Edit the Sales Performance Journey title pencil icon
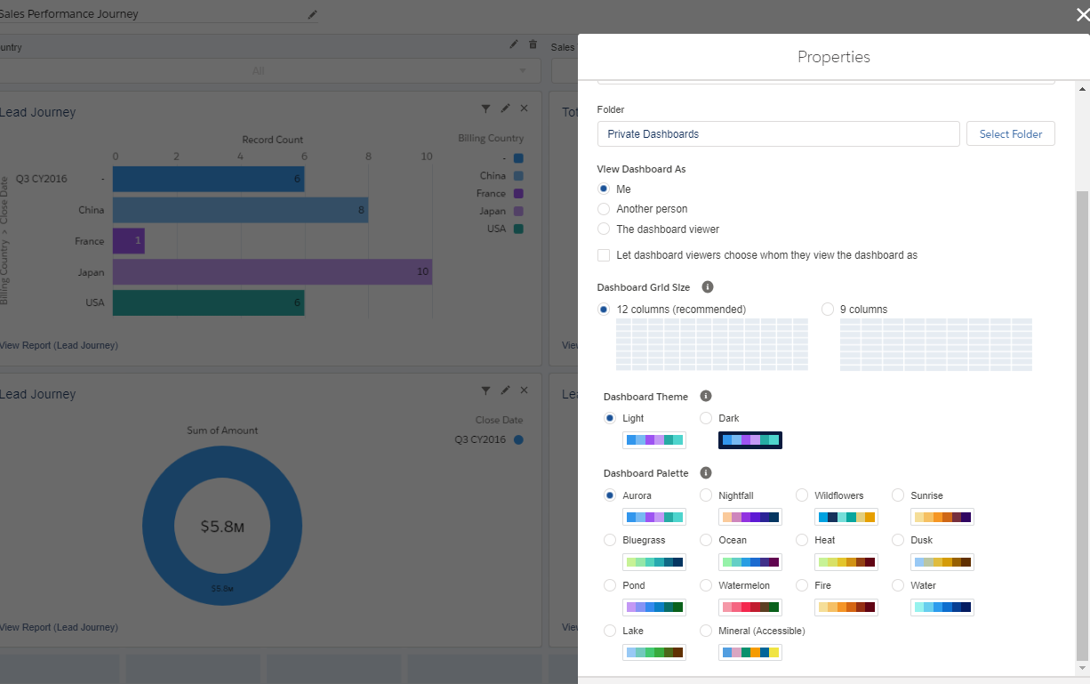The height and width of the screenshot is (684, 1090). tap(311, 15)
